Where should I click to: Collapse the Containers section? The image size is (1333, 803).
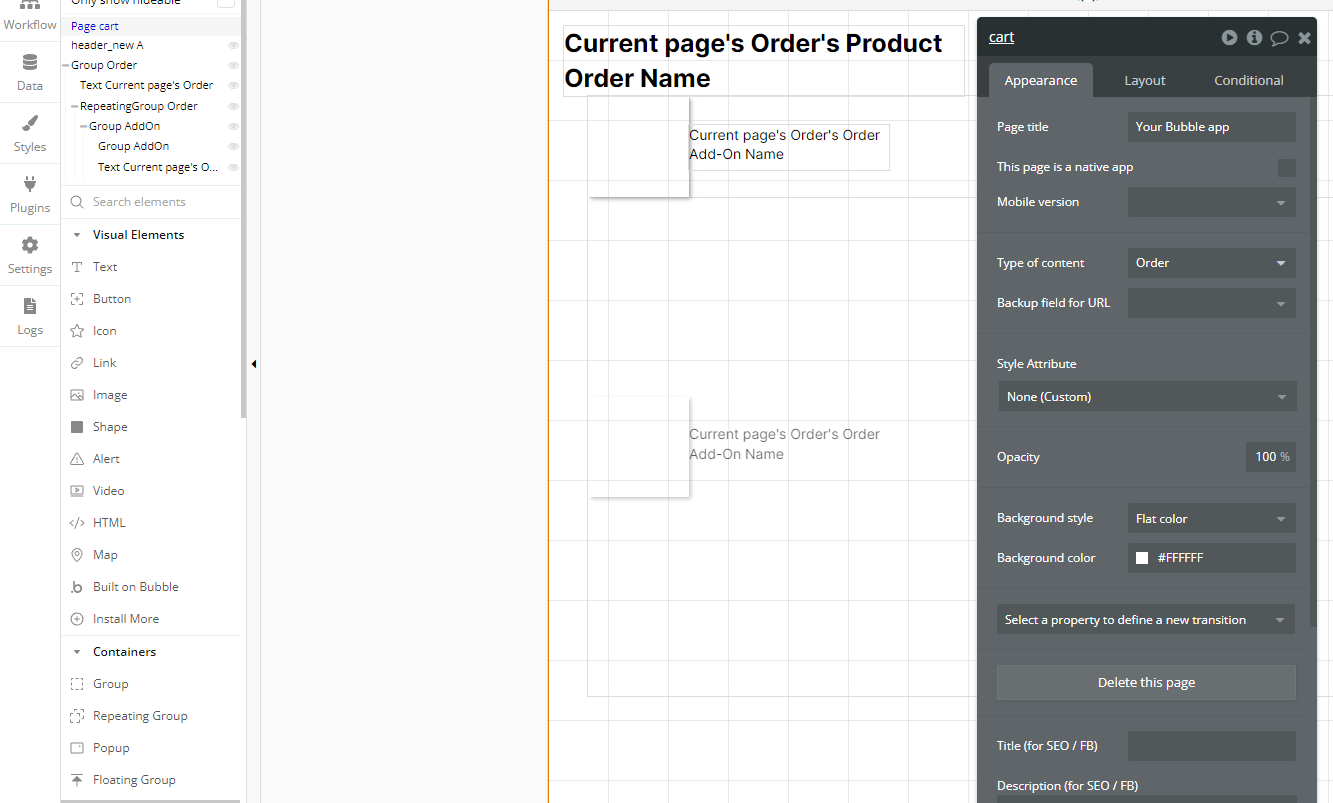77,652
